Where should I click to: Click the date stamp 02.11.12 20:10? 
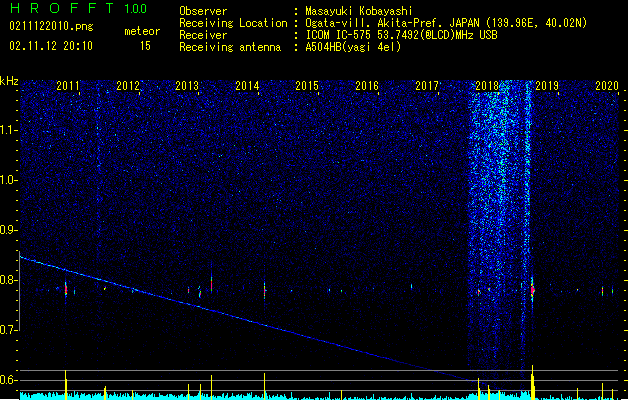tap(51, 46)
